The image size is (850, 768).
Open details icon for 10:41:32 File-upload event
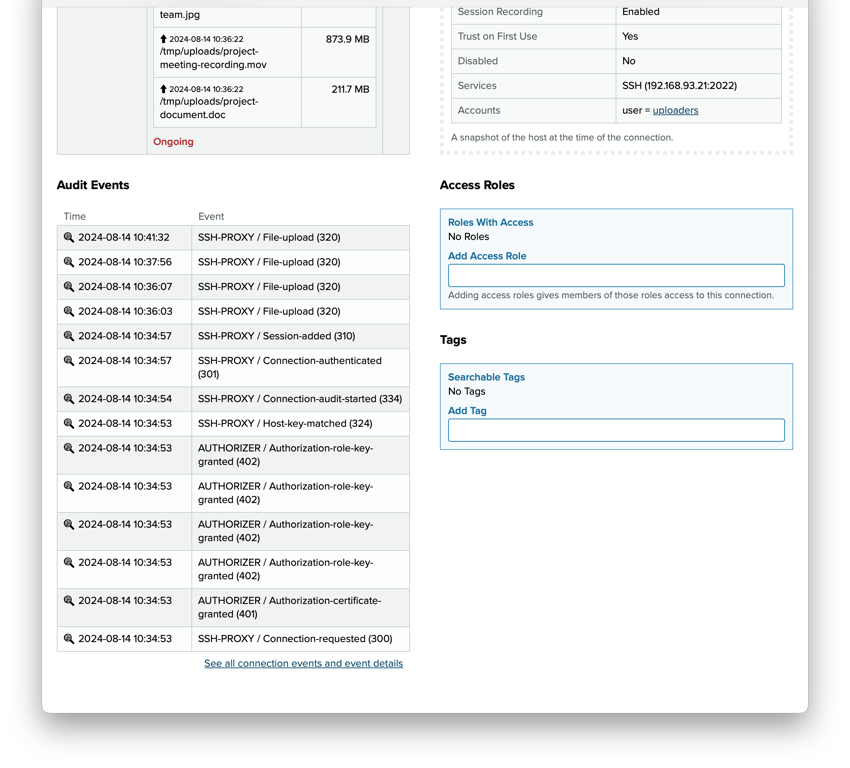[x=69, y=237]
